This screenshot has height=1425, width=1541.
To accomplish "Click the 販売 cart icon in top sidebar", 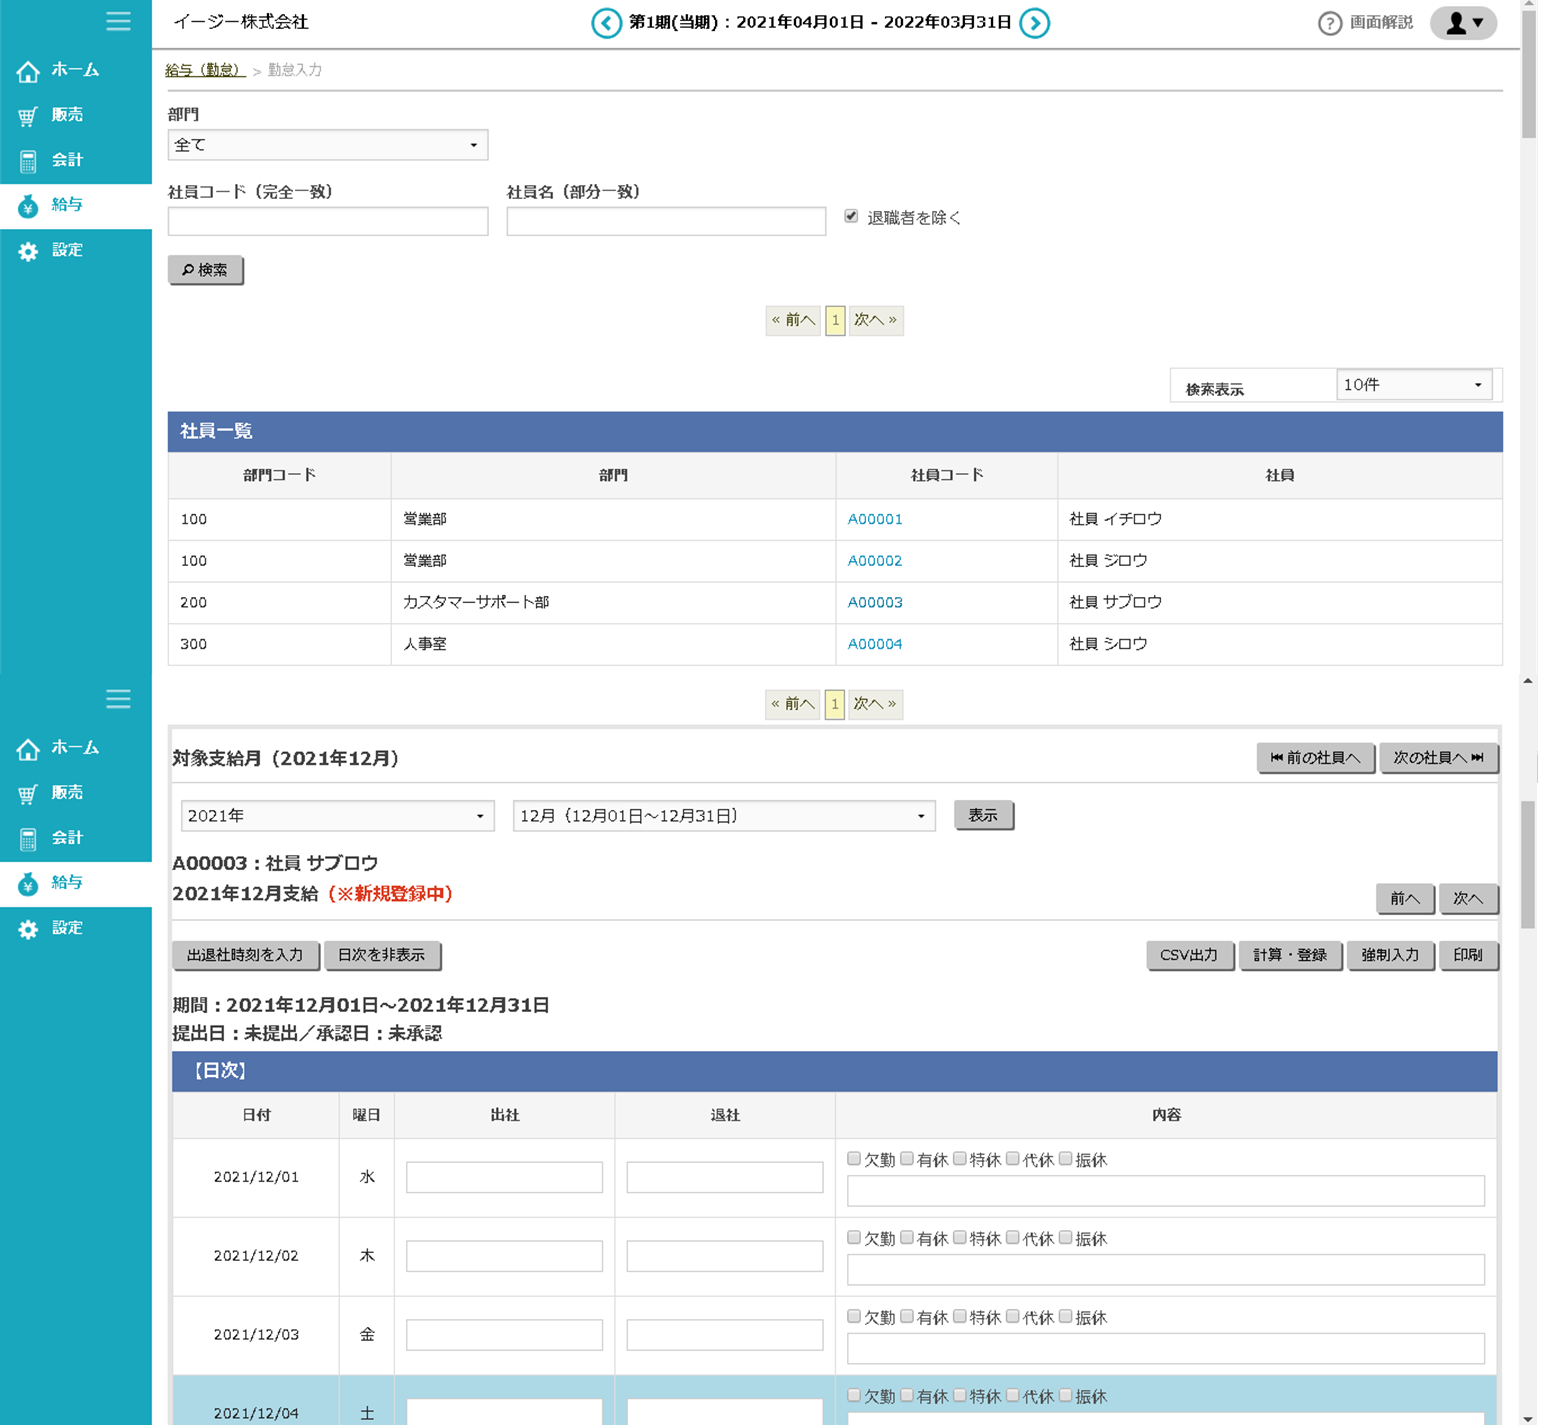I will click(x=28, y=116).
